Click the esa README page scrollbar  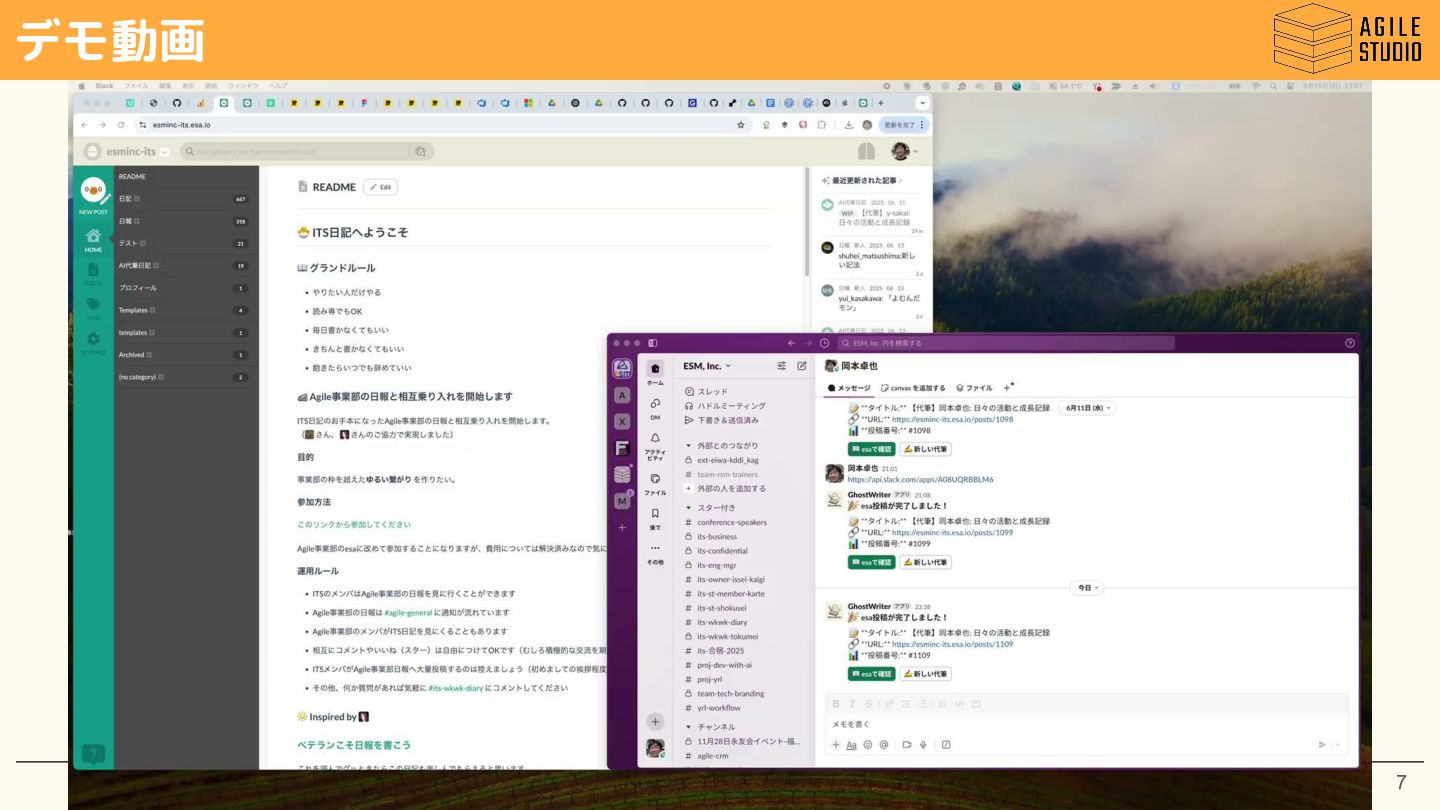[x=806, y=222]
